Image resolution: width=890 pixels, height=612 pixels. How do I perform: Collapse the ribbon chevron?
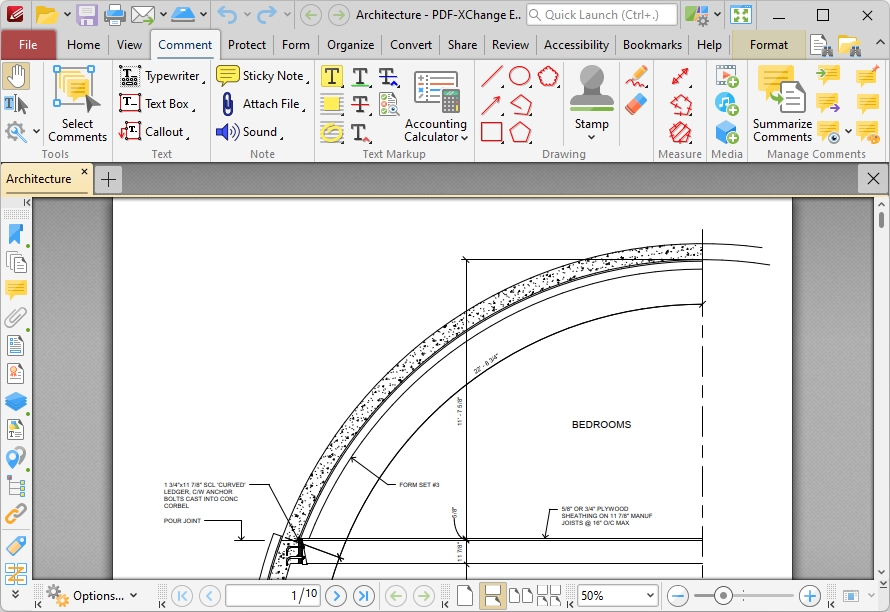(x=879, y=43)
